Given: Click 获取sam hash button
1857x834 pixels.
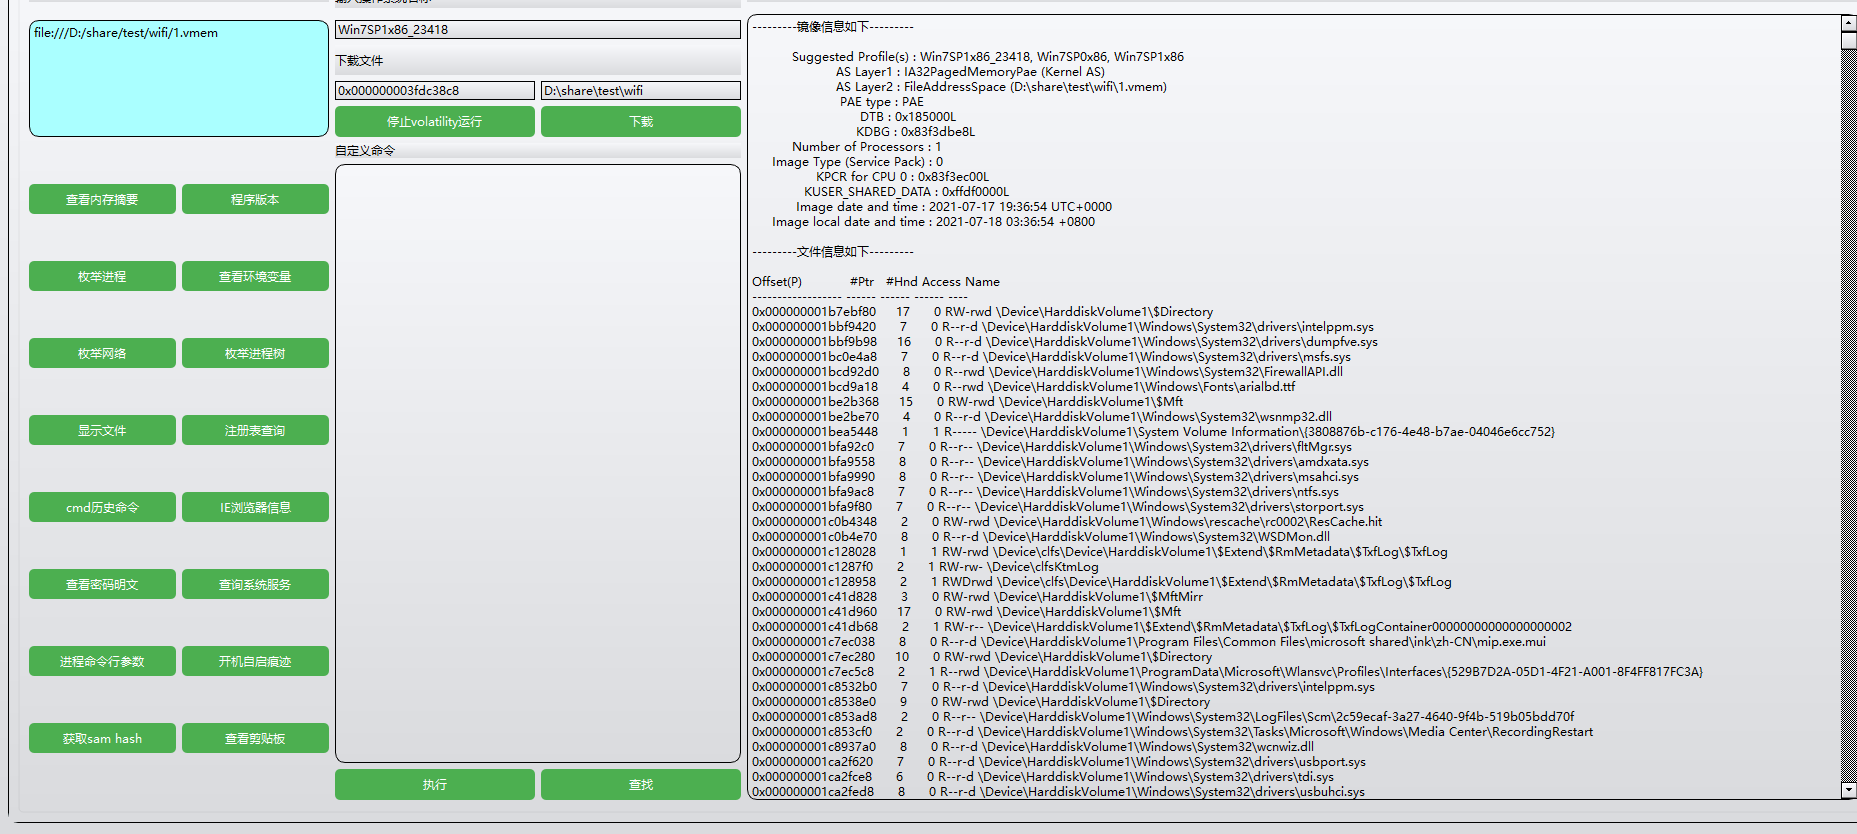Looking at the screenshot, I should [x=102, y=738].
